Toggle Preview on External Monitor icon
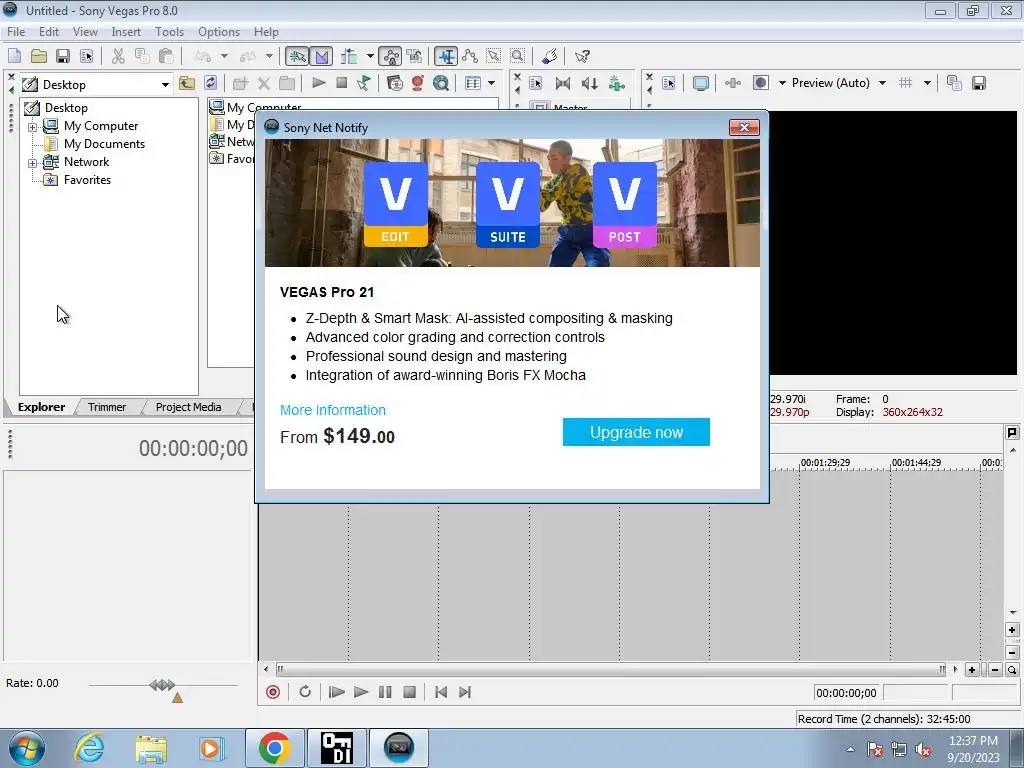1024x768 pixels. click(701, 83)
